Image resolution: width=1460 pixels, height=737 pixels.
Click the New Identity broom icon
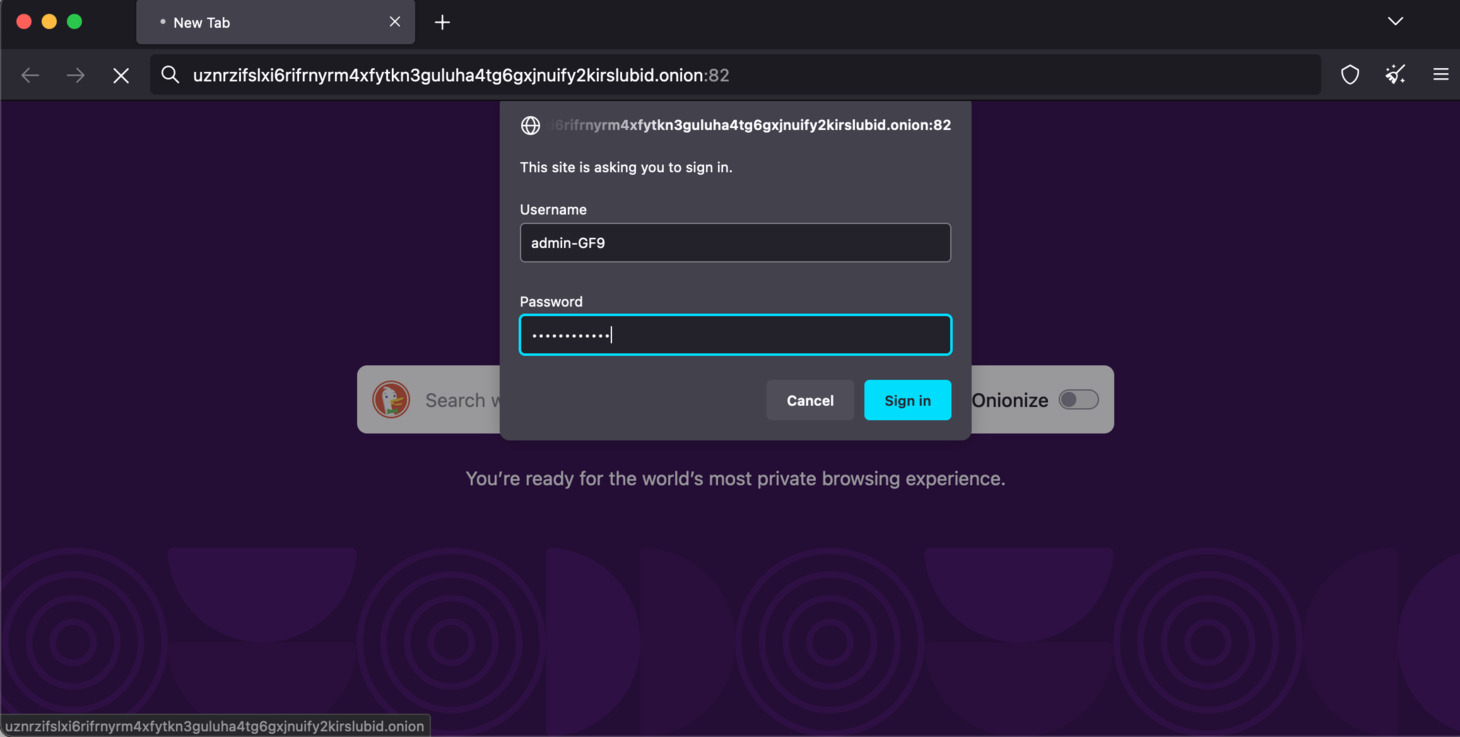pos(1395,75)
